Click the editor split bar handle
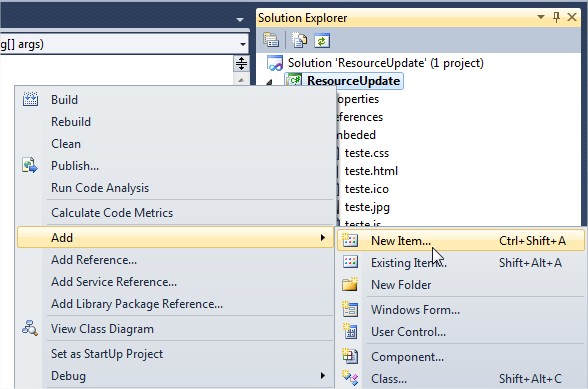588x389 pixels. [241, 63]
